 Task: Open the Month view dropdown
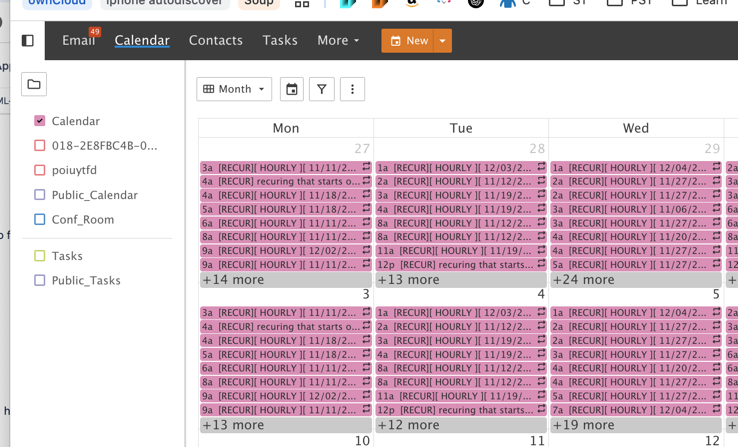[234, 89]
